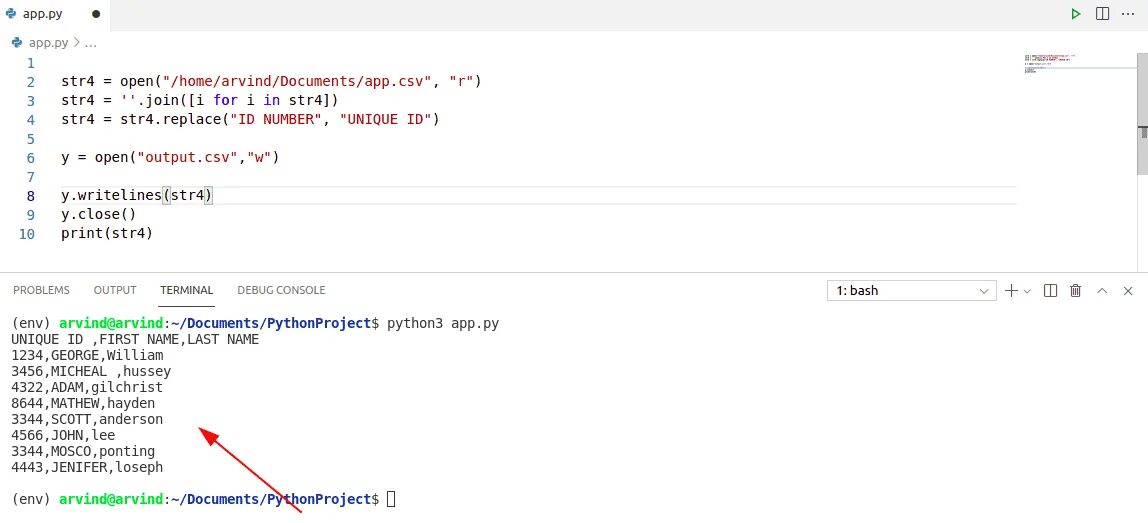Select the app.py editor tab

coord(44,15)
